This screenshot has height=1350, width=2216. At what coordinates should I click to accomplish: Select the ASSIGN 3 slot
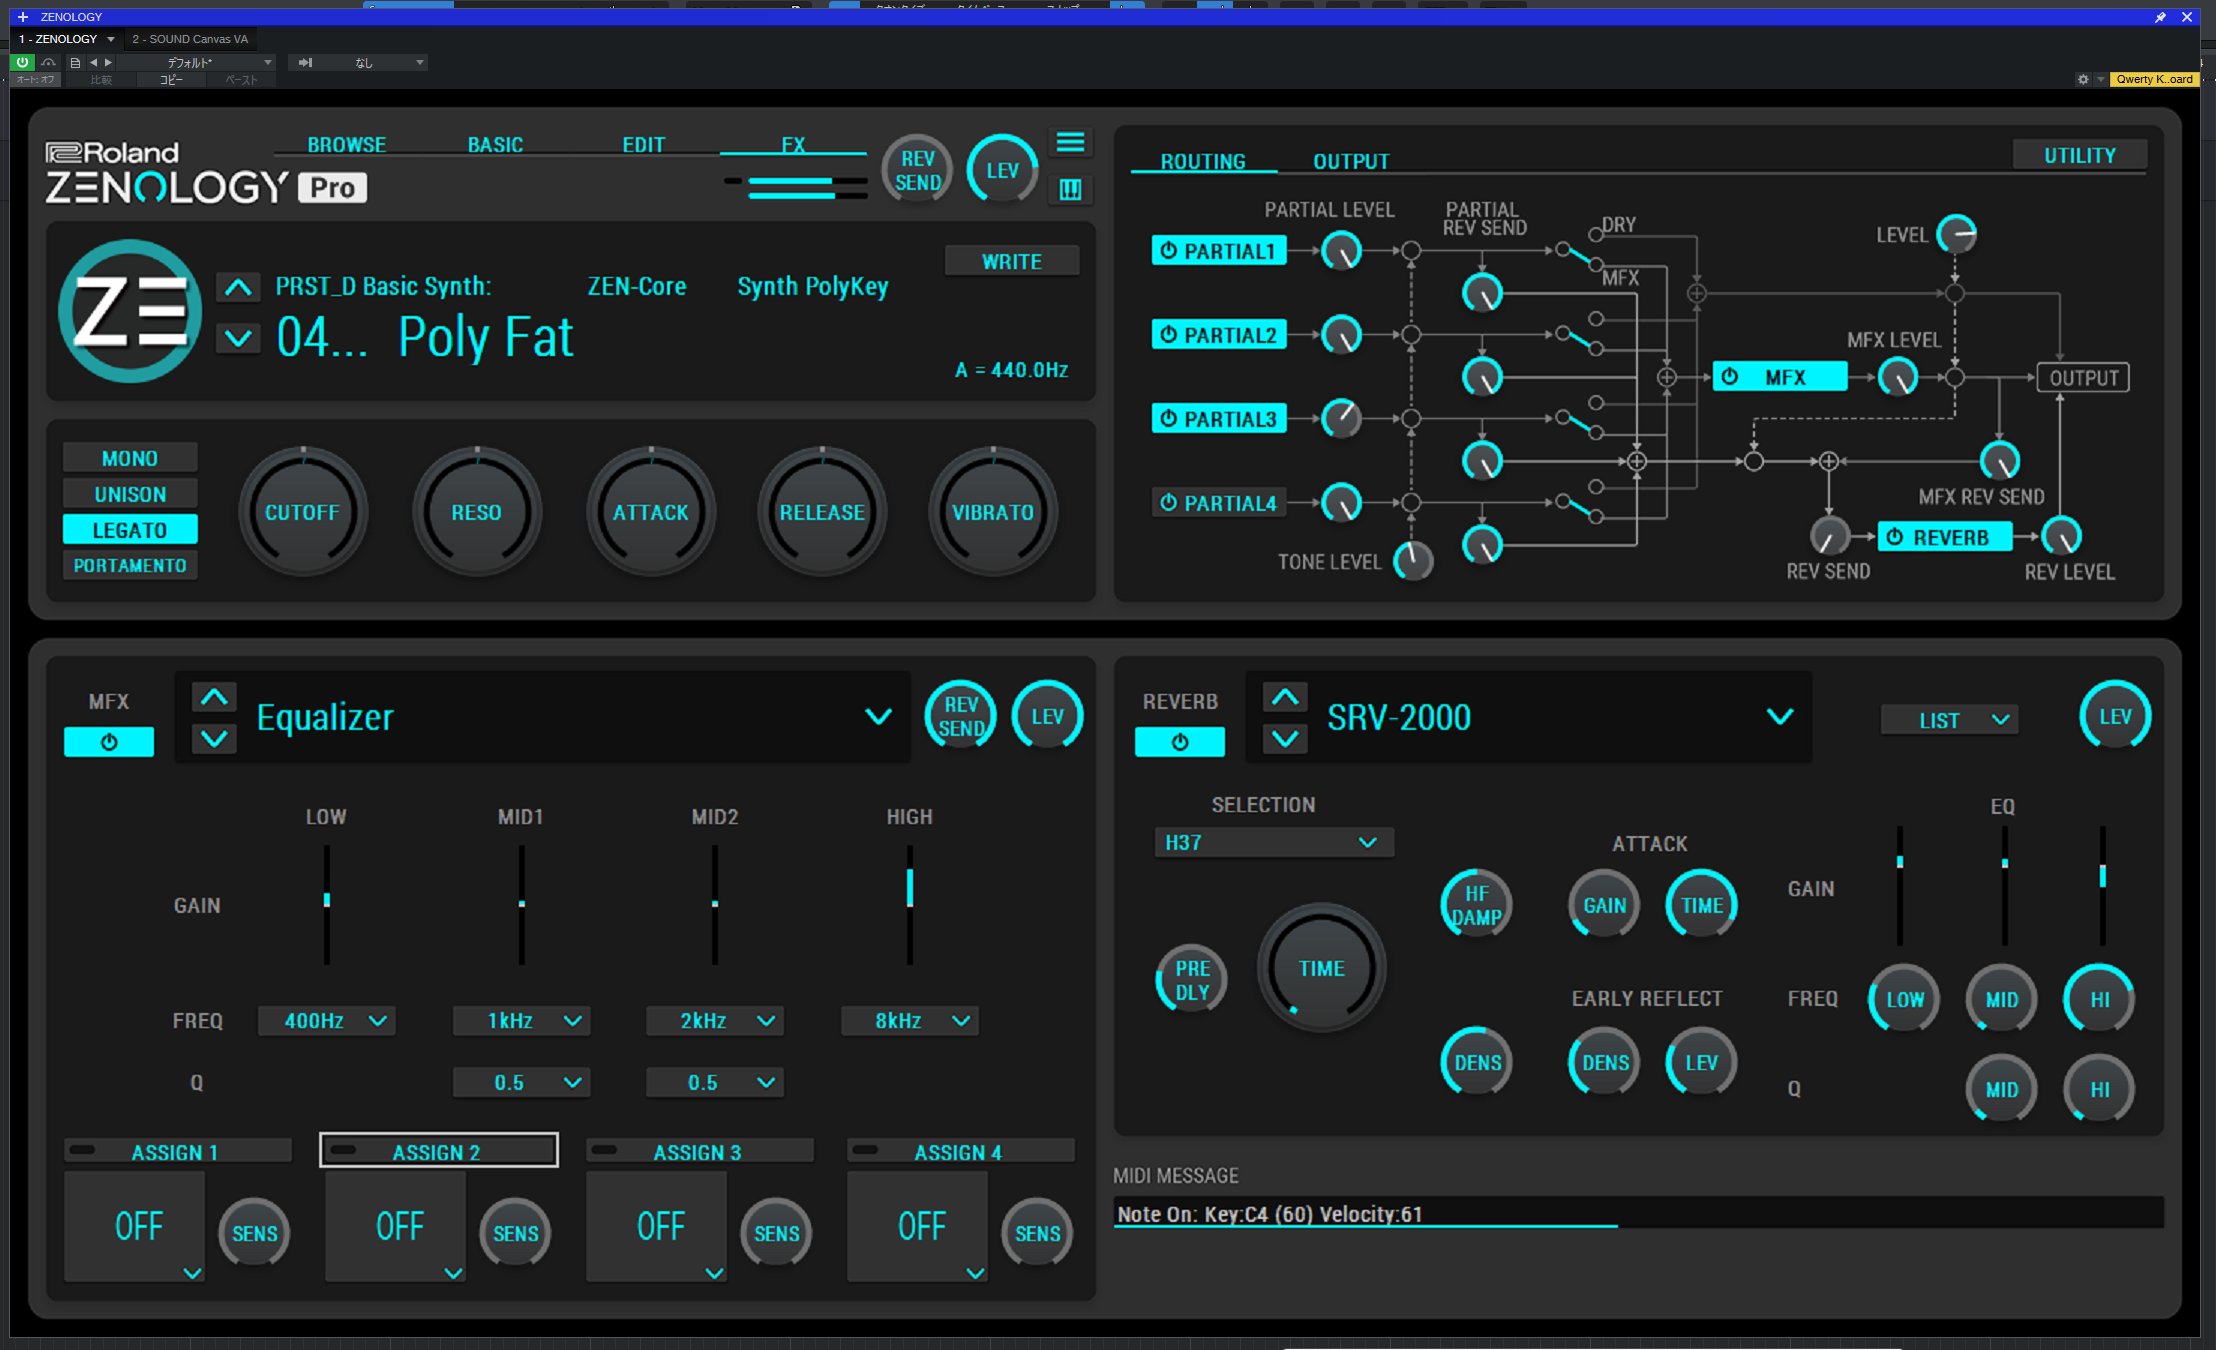pos(698,1152)
